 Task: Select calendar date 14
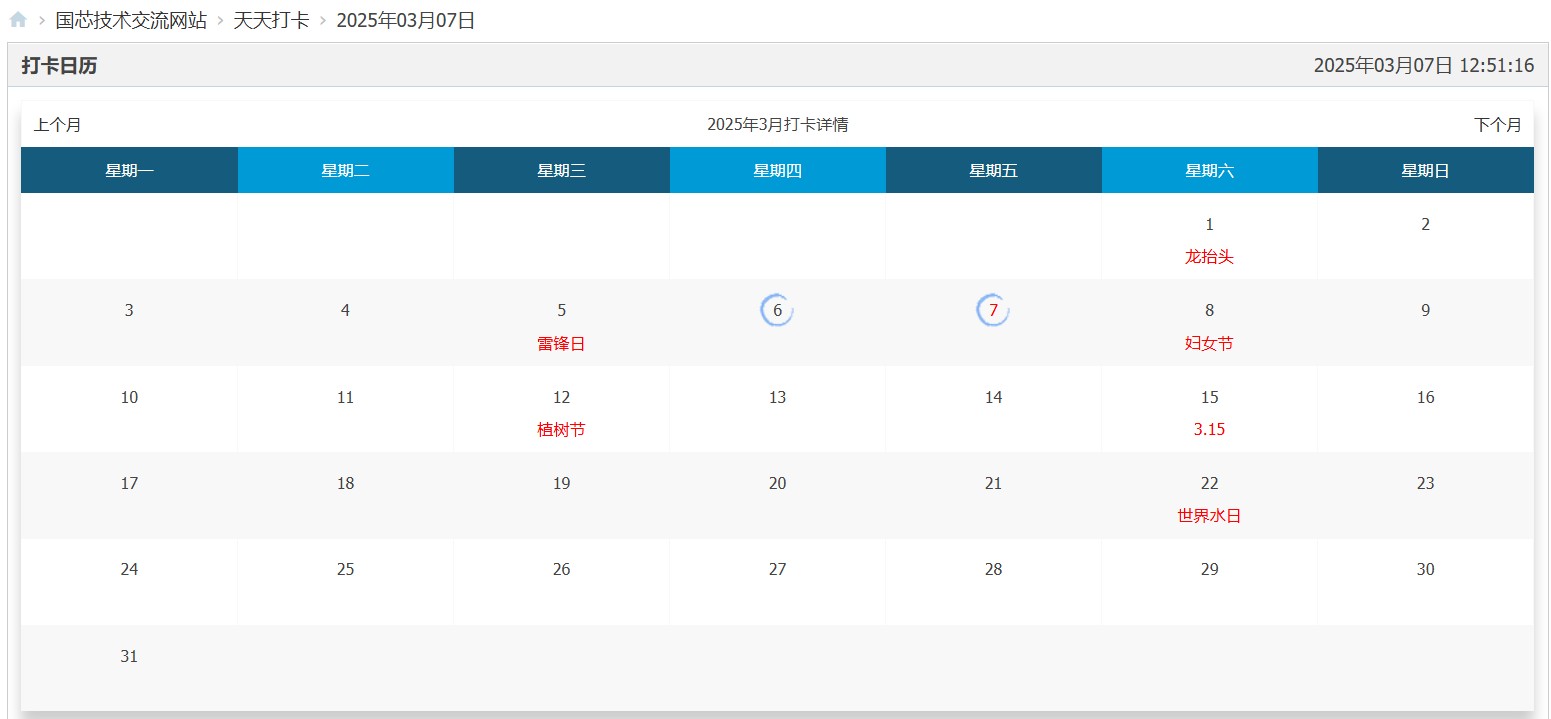click(x=993, y=397)
